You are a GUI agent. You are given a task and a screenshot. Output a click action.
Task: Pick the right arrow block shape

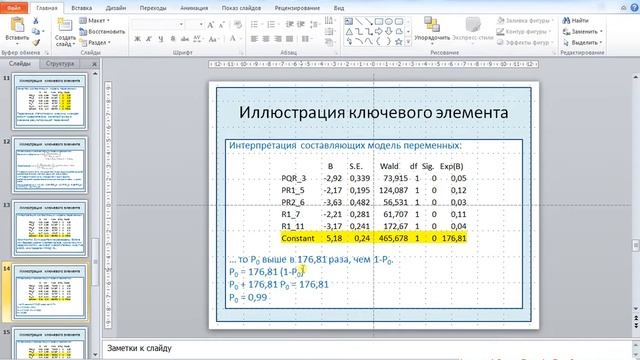point(379,31)
